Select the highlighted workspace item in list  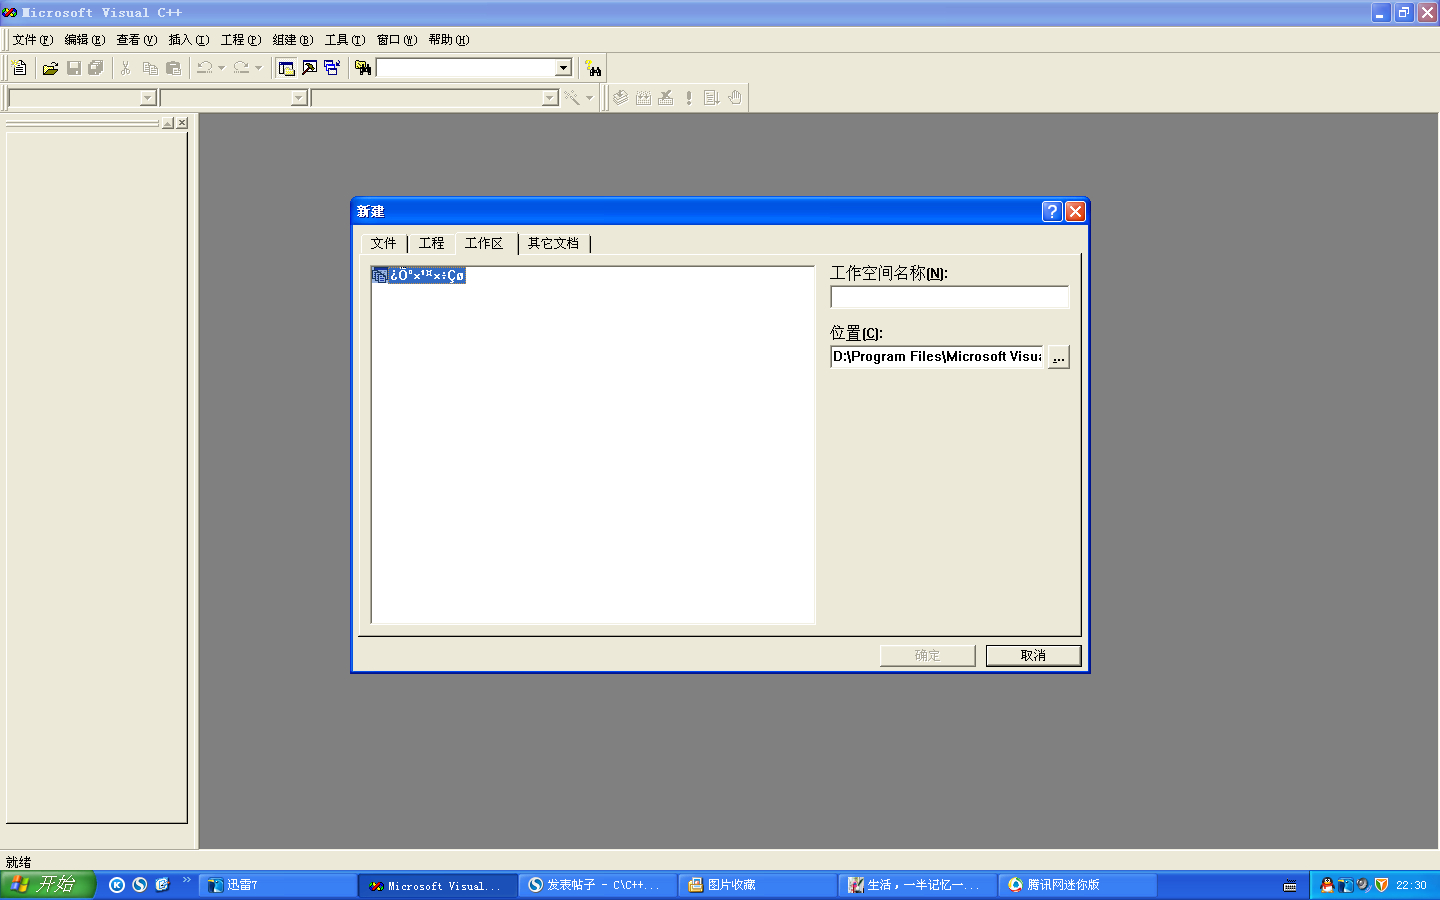point(418,275)
